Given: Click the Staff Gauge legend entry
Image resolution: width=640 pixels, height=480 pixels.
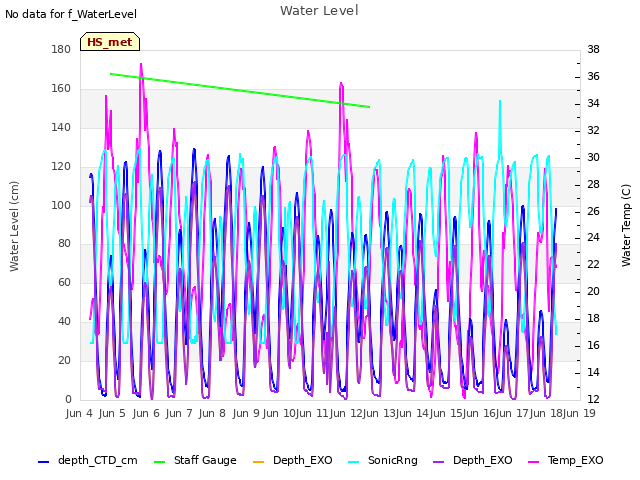Looking at the screenshot, I should [x=195, y=460].
